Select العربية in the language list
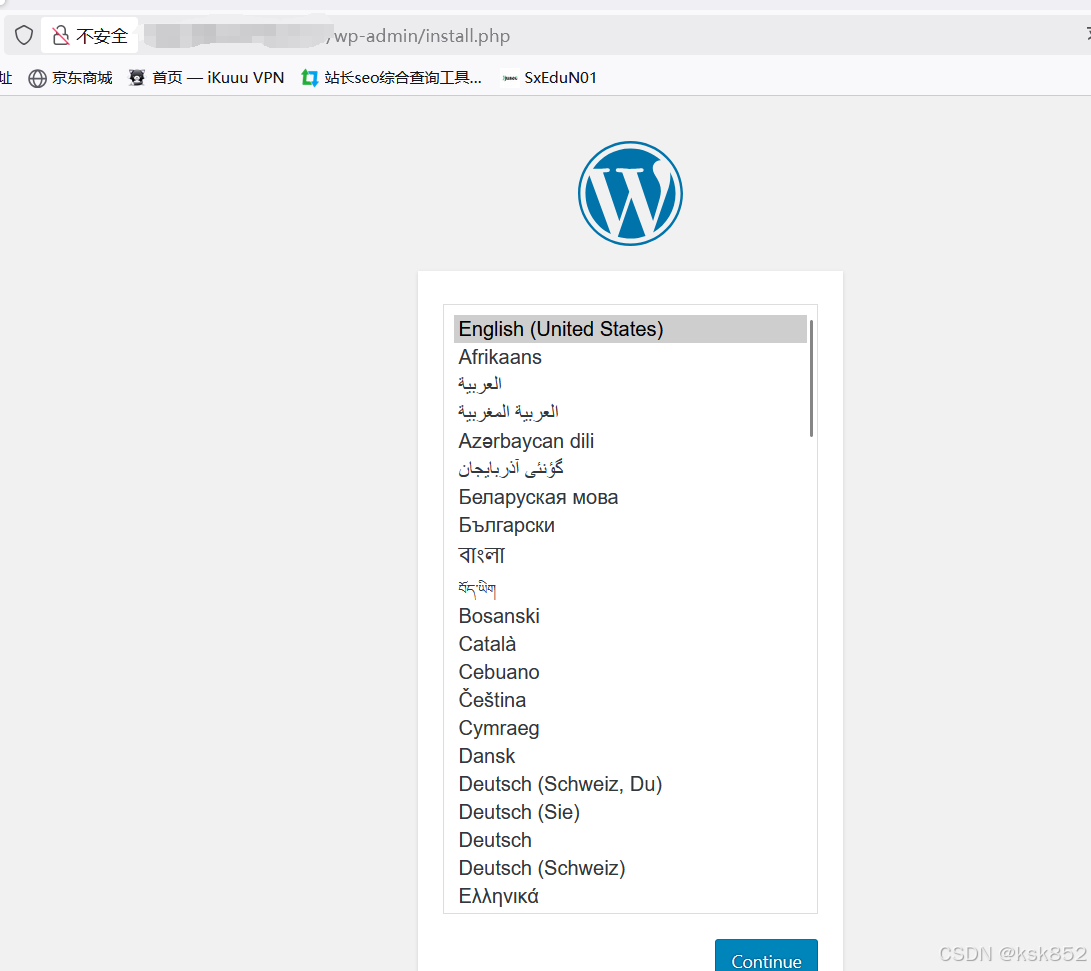 pyautogui.click(x=630, y=385)
